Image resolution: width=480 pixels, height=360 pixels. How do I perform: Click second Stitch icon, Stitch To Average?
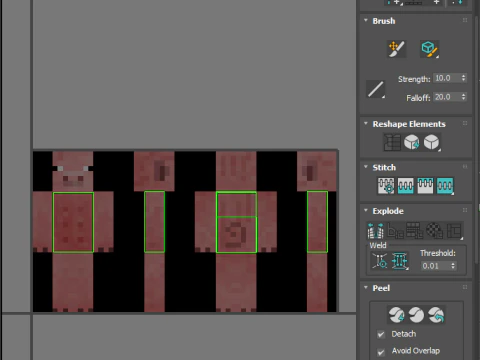click(x=405, y=185)
